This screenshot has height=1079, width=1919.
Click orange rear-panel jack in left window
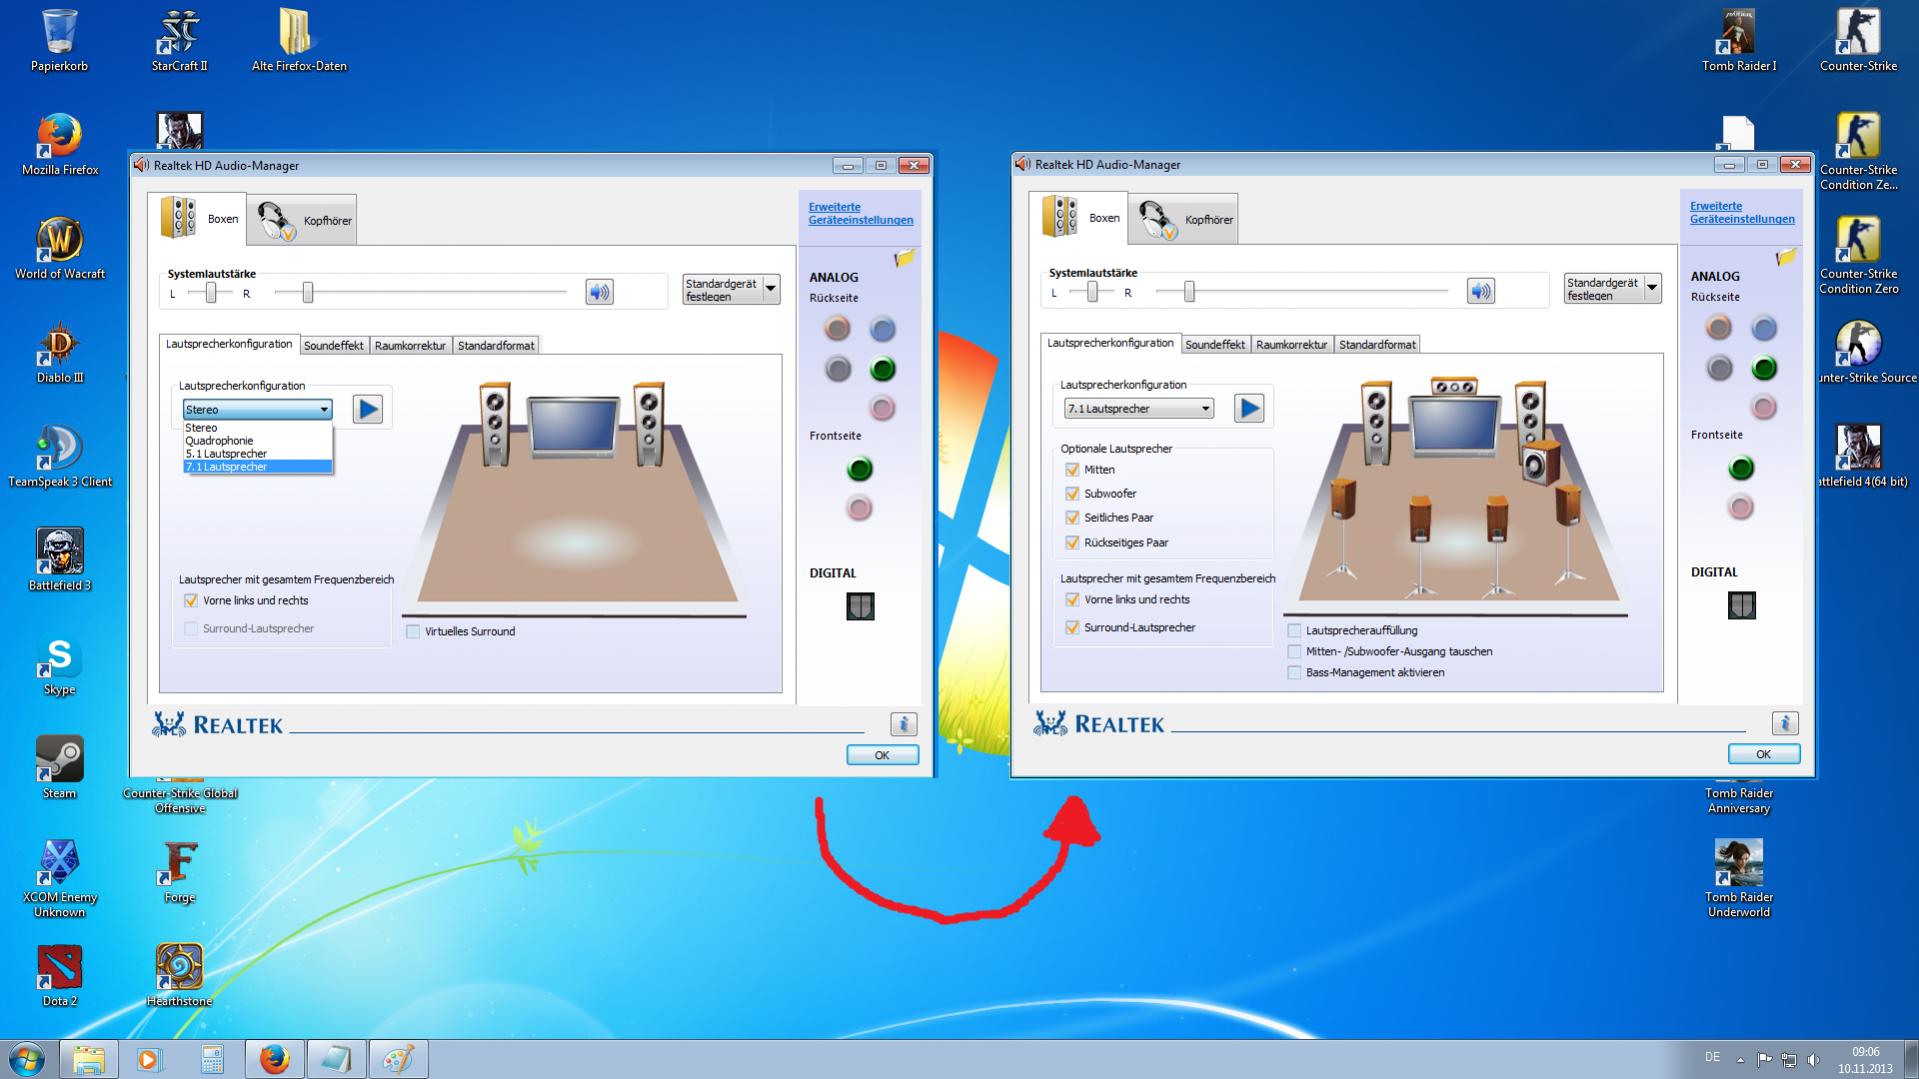point(837,328)
